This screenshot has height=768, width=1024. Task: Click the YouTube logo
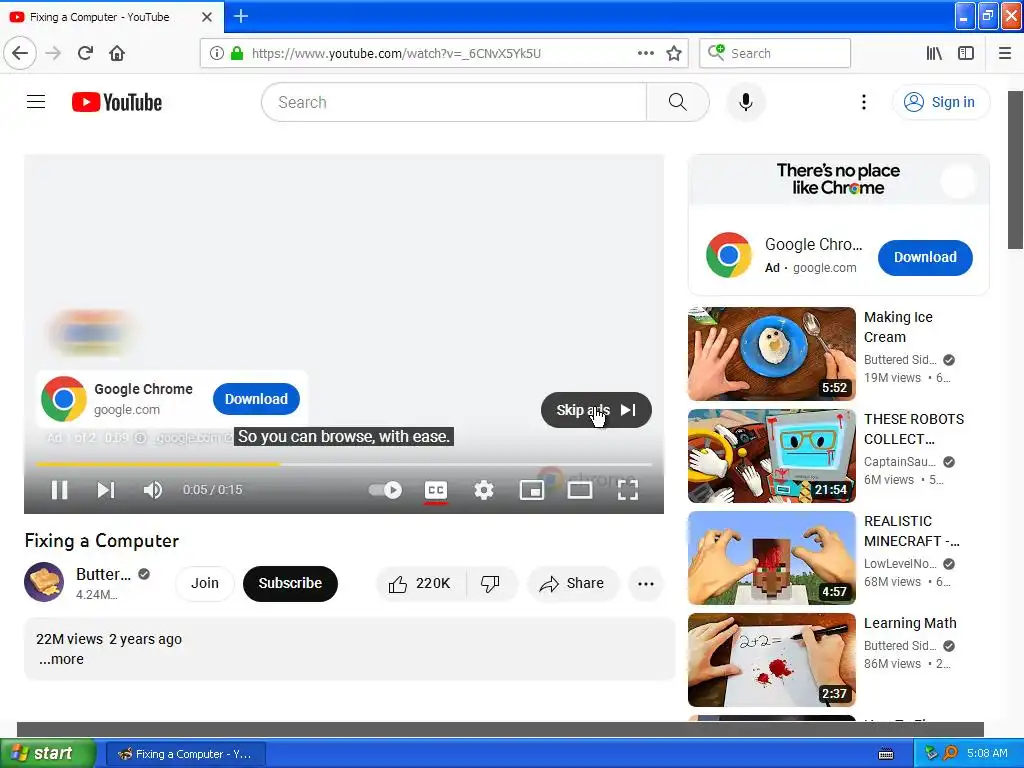point(117,102)
